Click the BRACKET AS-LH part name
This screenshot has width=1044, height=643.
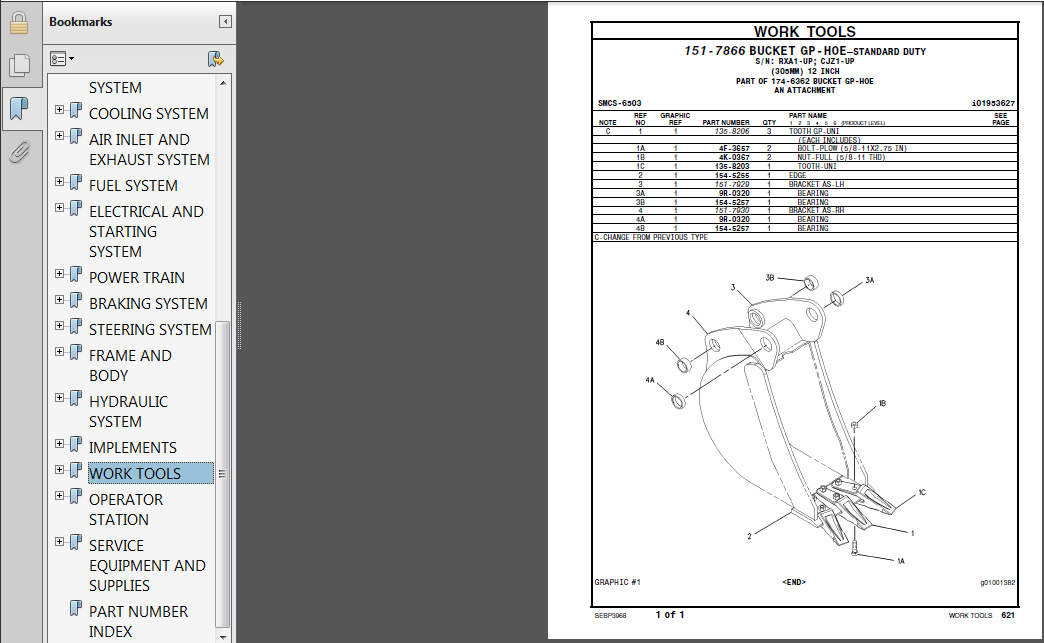point(816,184)
